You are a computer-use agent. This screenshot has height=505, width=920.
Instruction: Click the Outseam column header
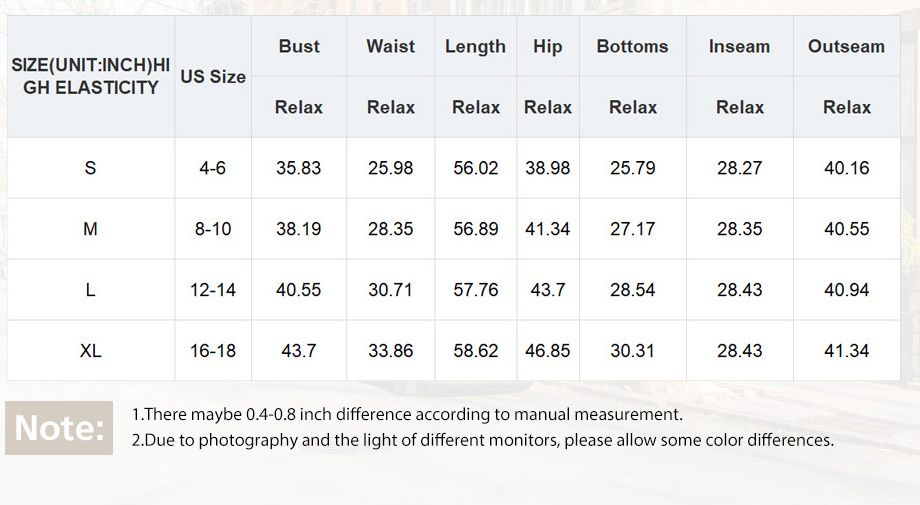click(x=846, y=46)
